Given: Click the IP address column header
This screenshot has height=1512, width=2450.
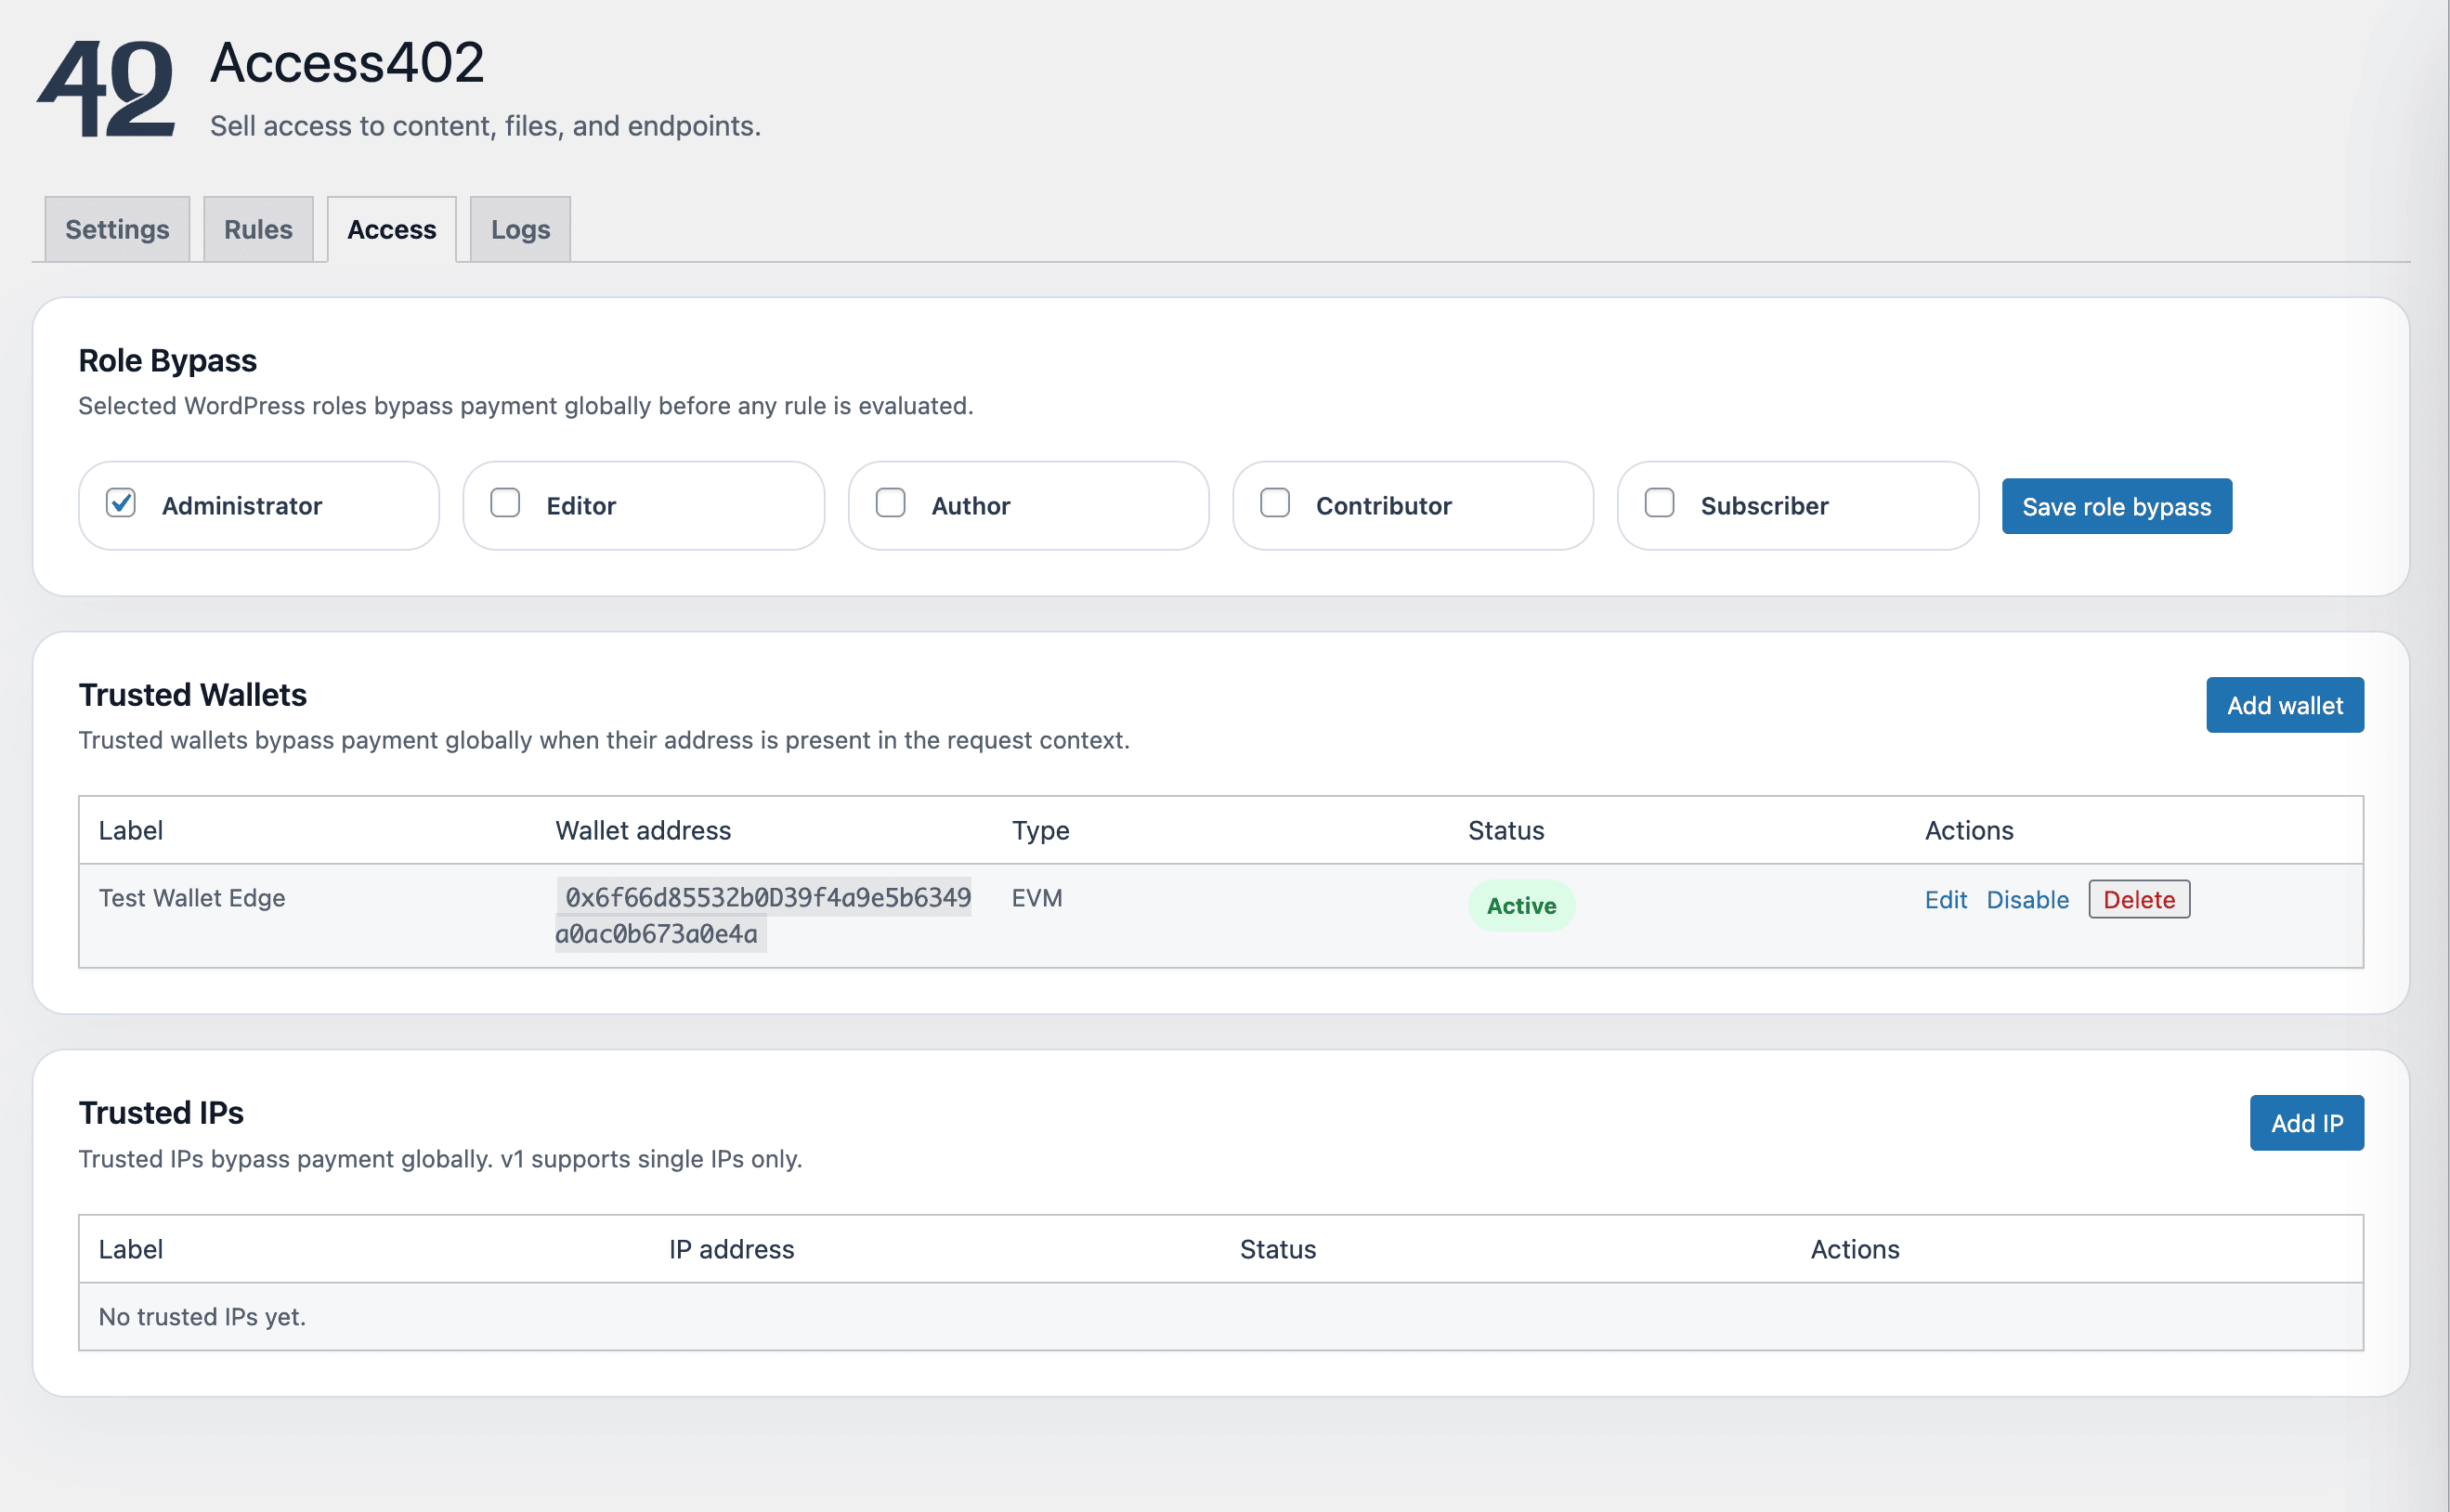Looking at the screenshot, I should 732,1249.
